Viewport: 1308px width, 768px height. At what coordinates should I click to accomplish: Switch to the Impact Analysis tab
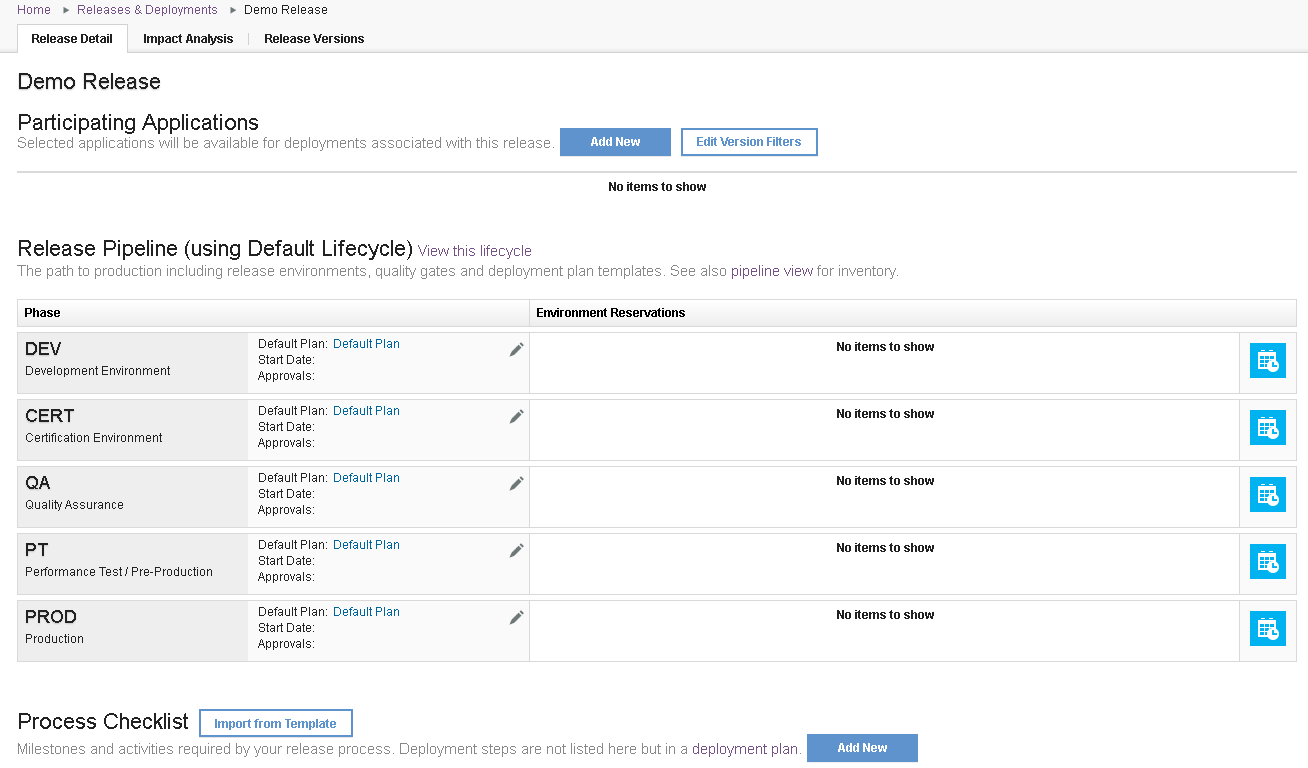tap(188, 39)
